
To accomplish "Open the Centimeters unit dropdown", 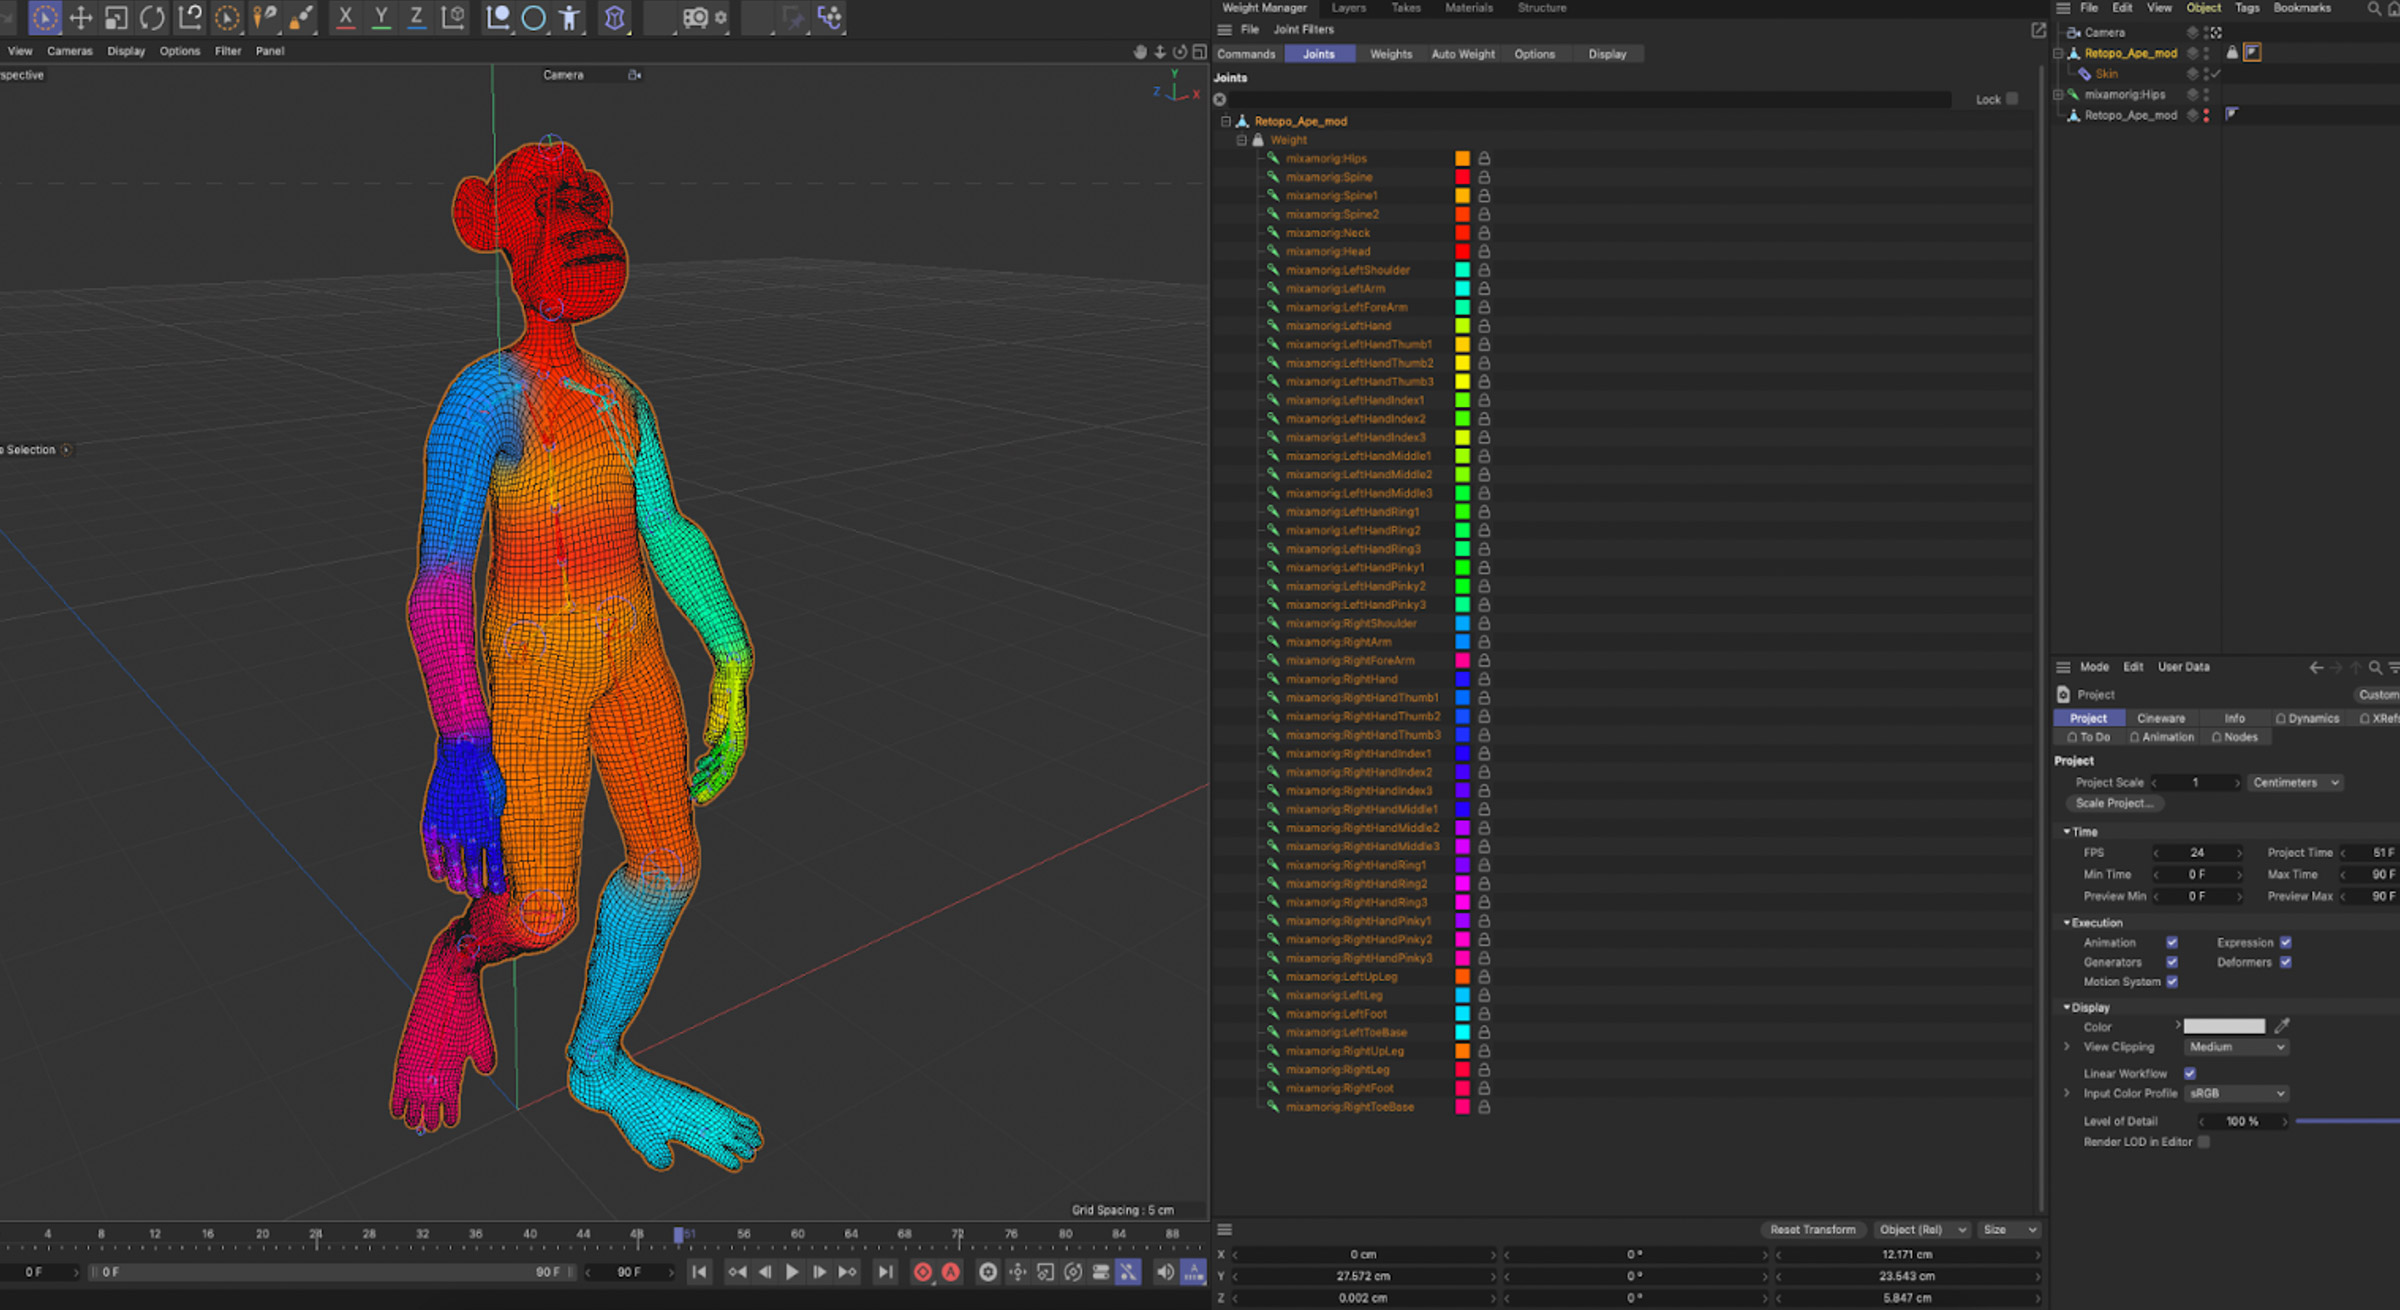I will [x=2295, y=782].
